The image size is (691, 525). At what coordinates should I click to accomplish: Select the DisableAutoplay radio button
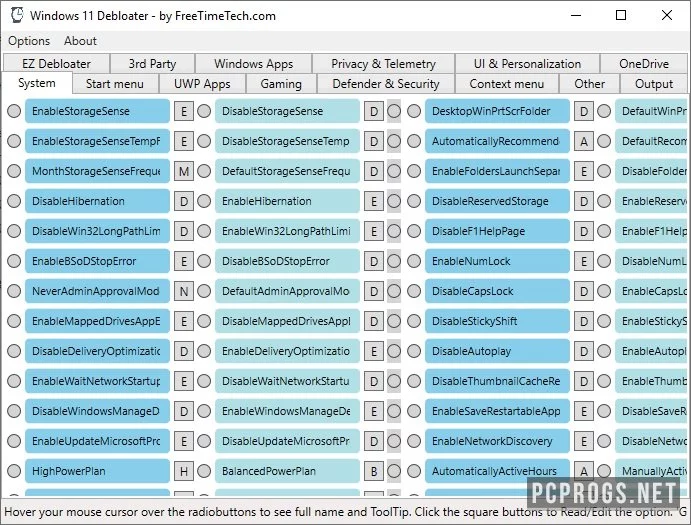click(x=414, y=351)
